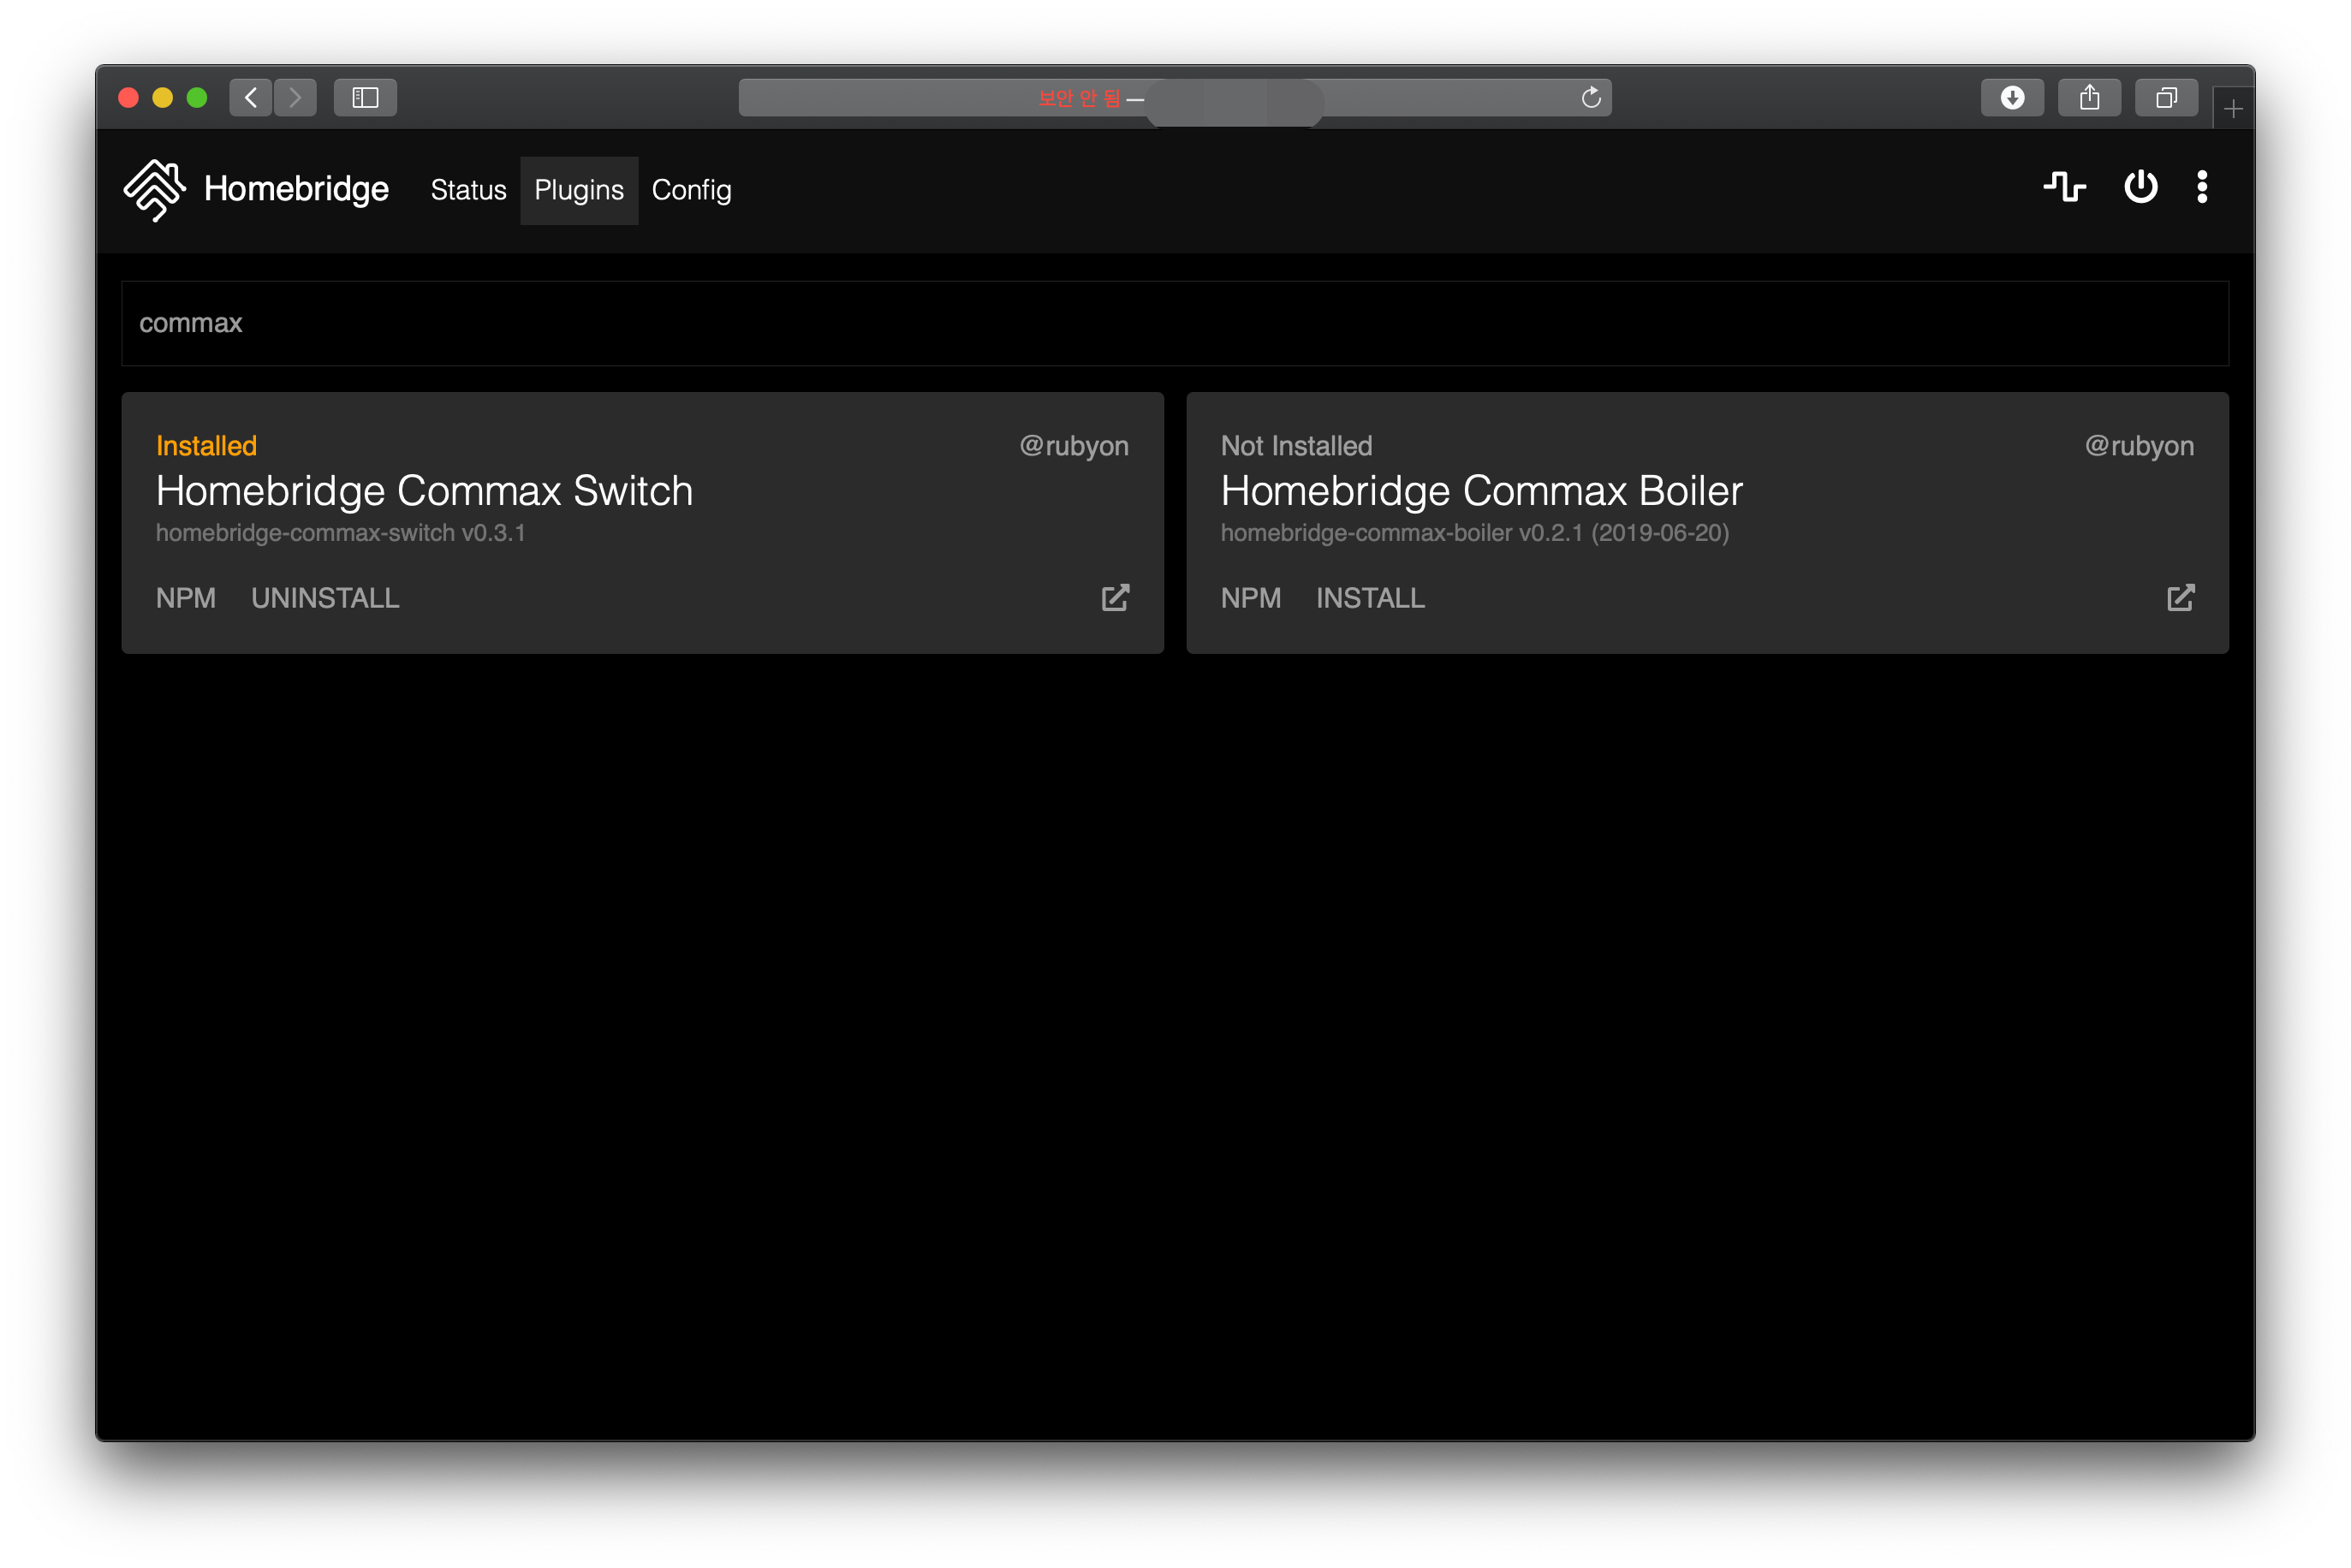
Task: Click the Homebridge logo icon
Action: pos(154,189)
